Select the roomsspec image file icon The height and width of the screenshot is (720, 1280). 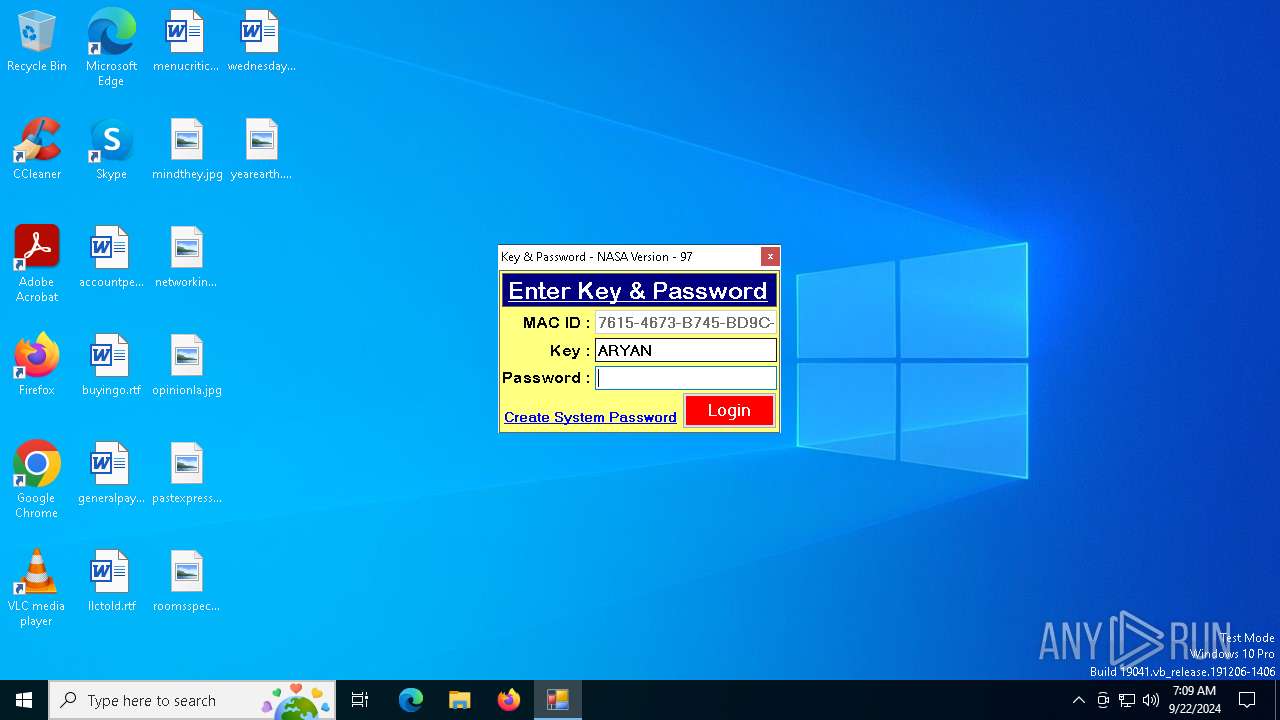[x=186, y=582]
